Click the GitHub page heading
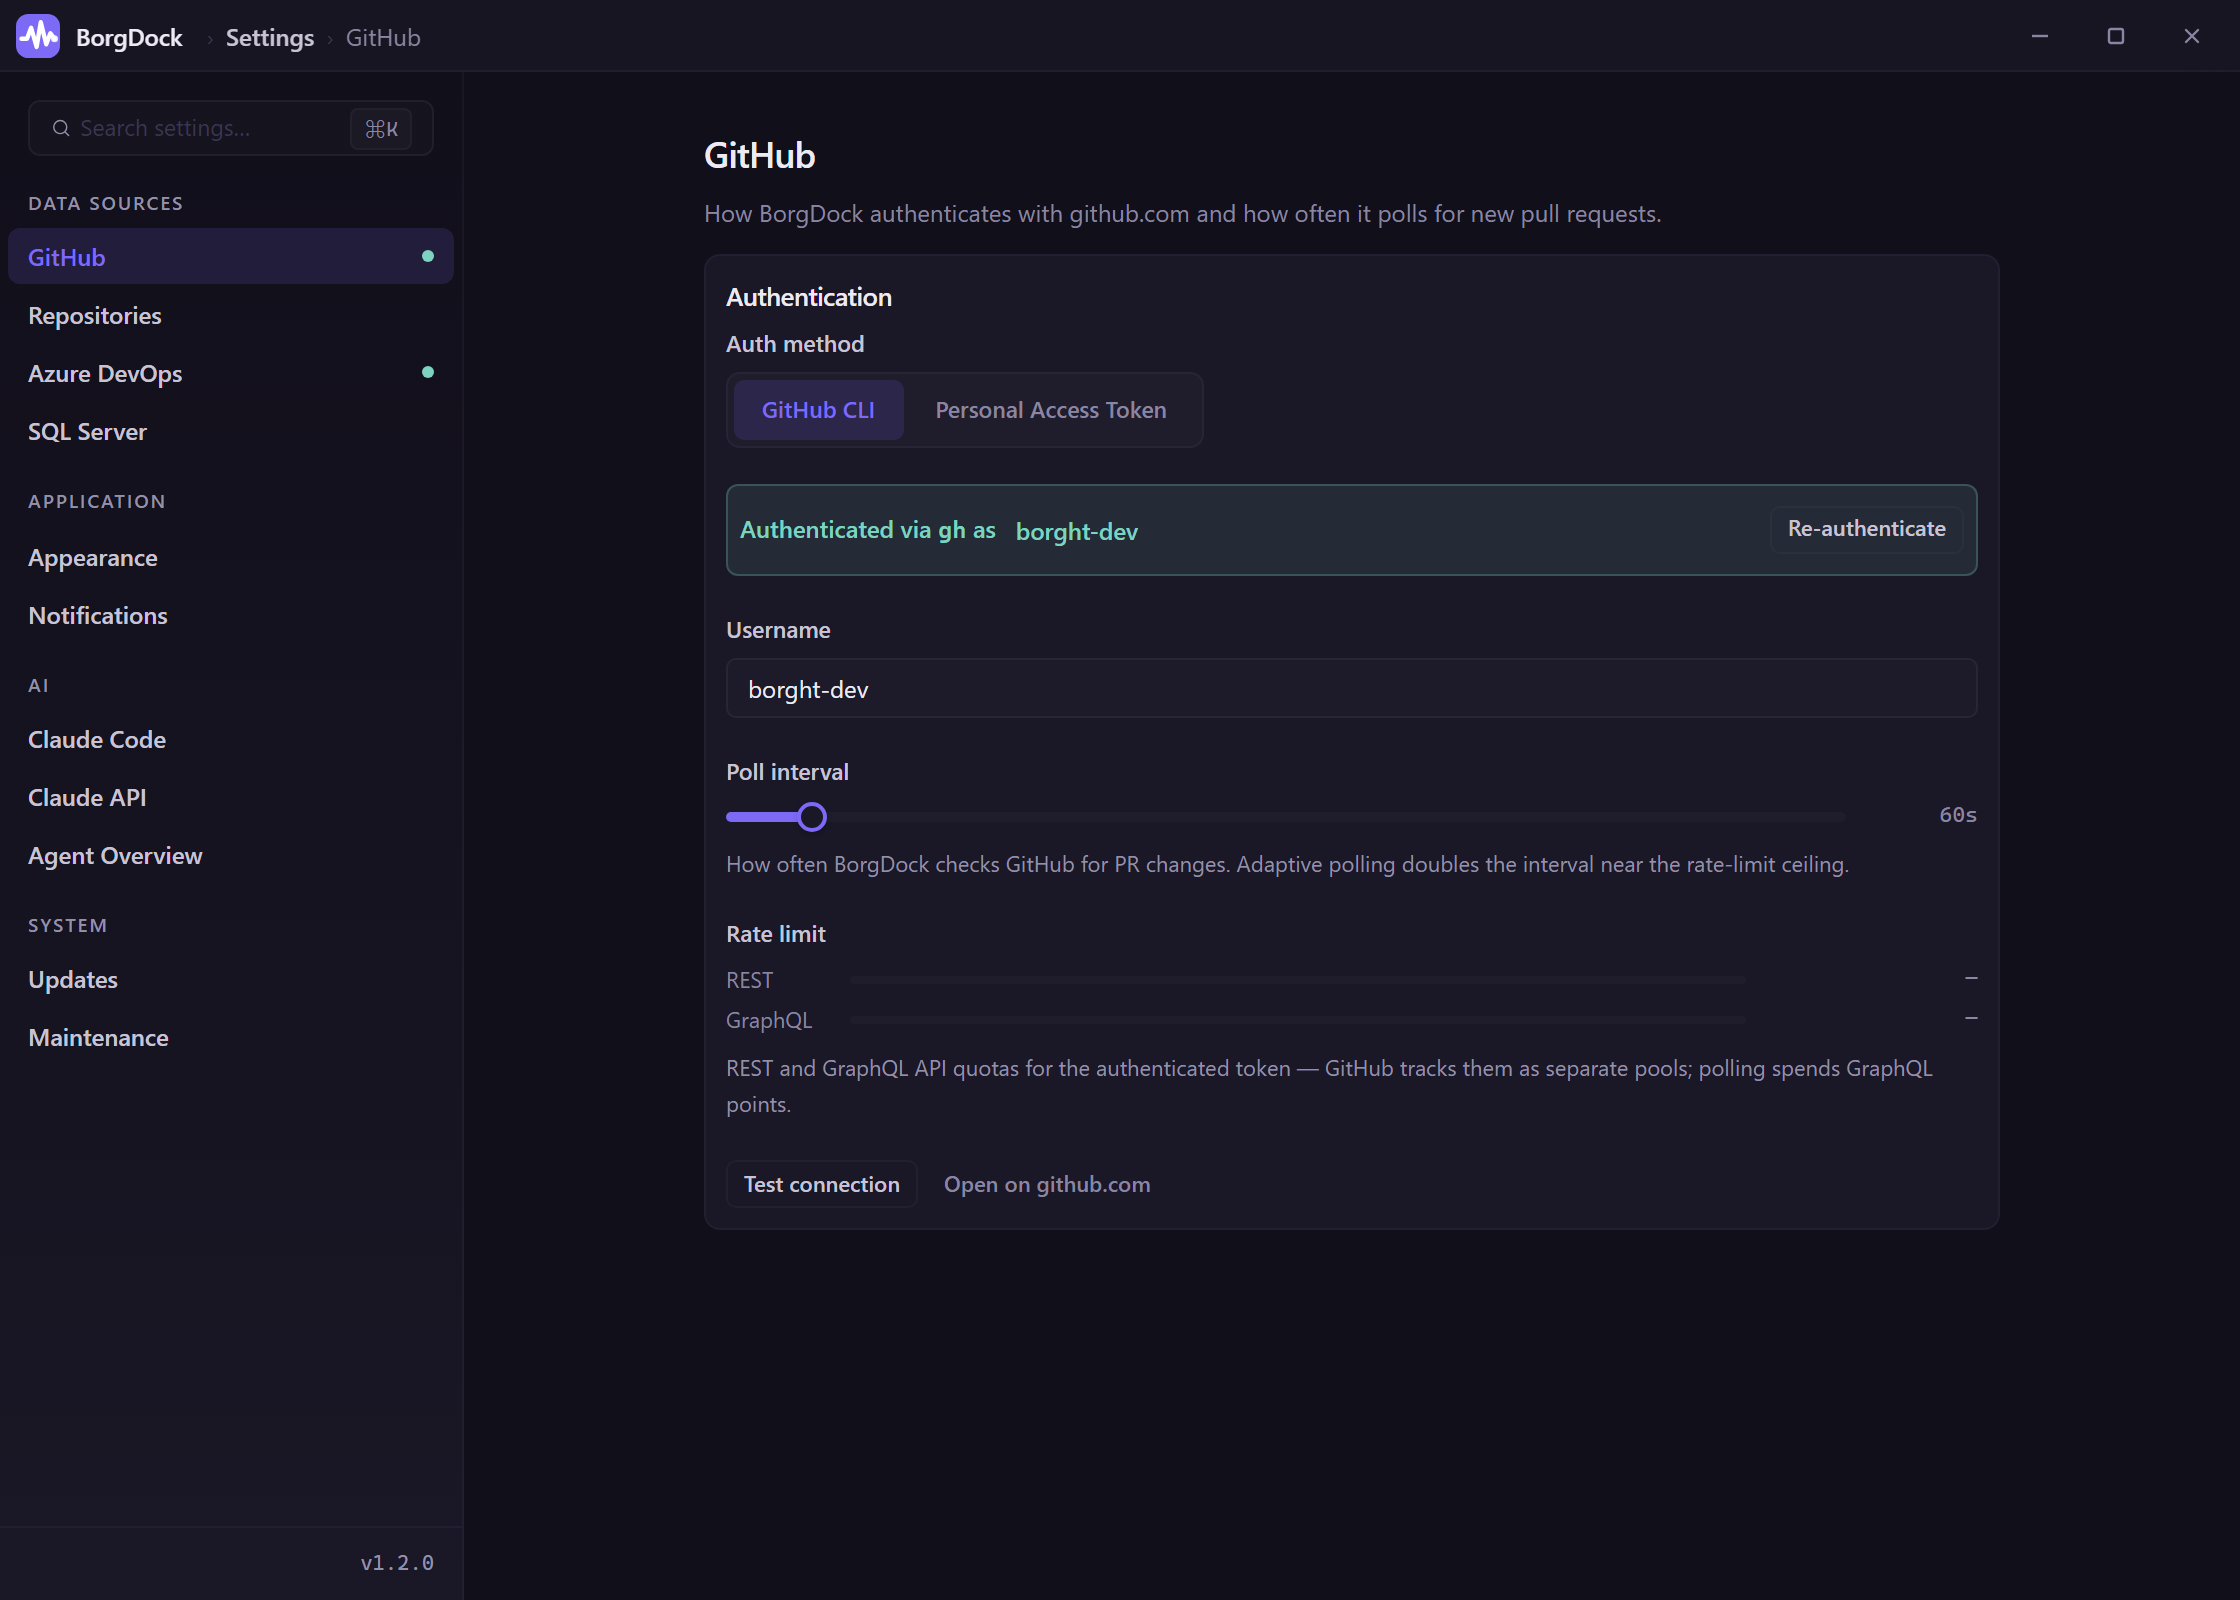The height and width of the screenshot is (1600, 2240). pyautogui.click(x=760, y=155)
